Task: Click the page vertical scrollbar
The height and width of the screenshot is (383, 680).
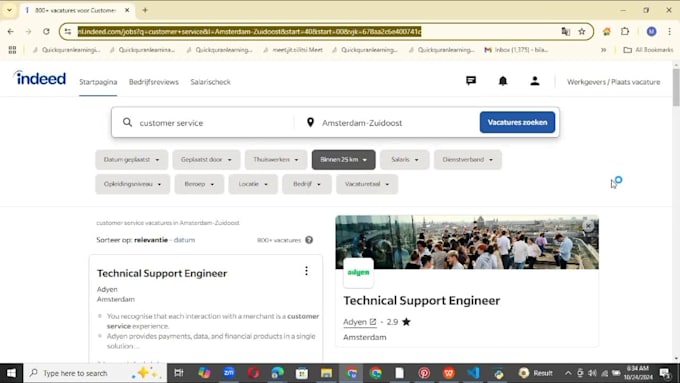Action: tap(676, 87)
